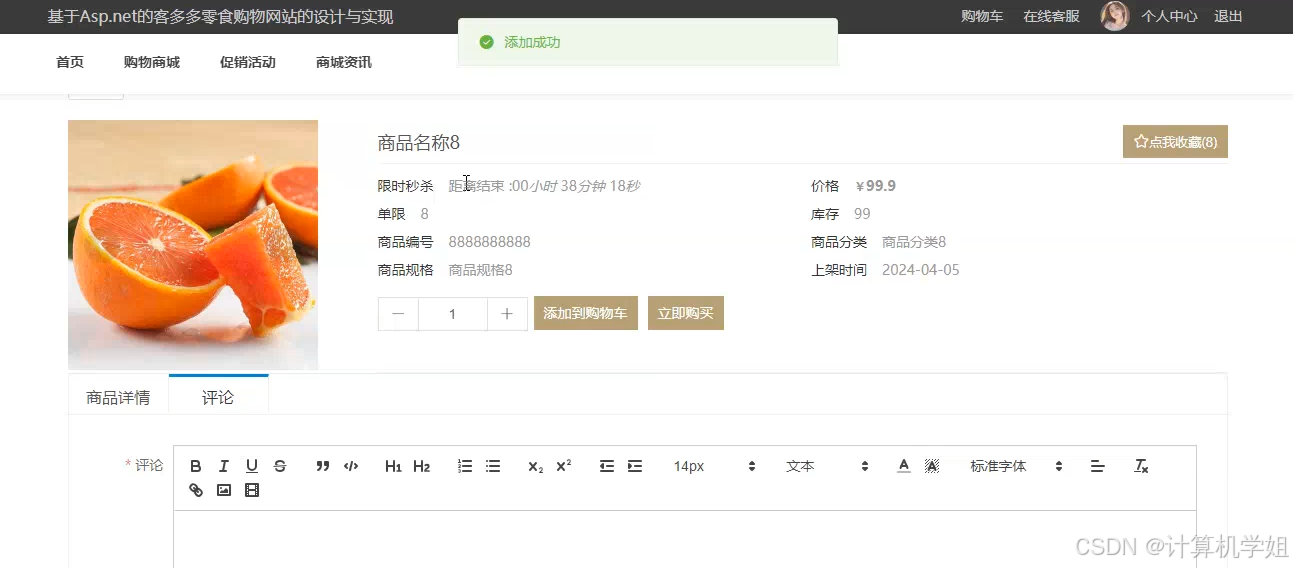This screenshot has width=1293, height=568.
Task: Open the text color picker
Action: tap(904, 466)
